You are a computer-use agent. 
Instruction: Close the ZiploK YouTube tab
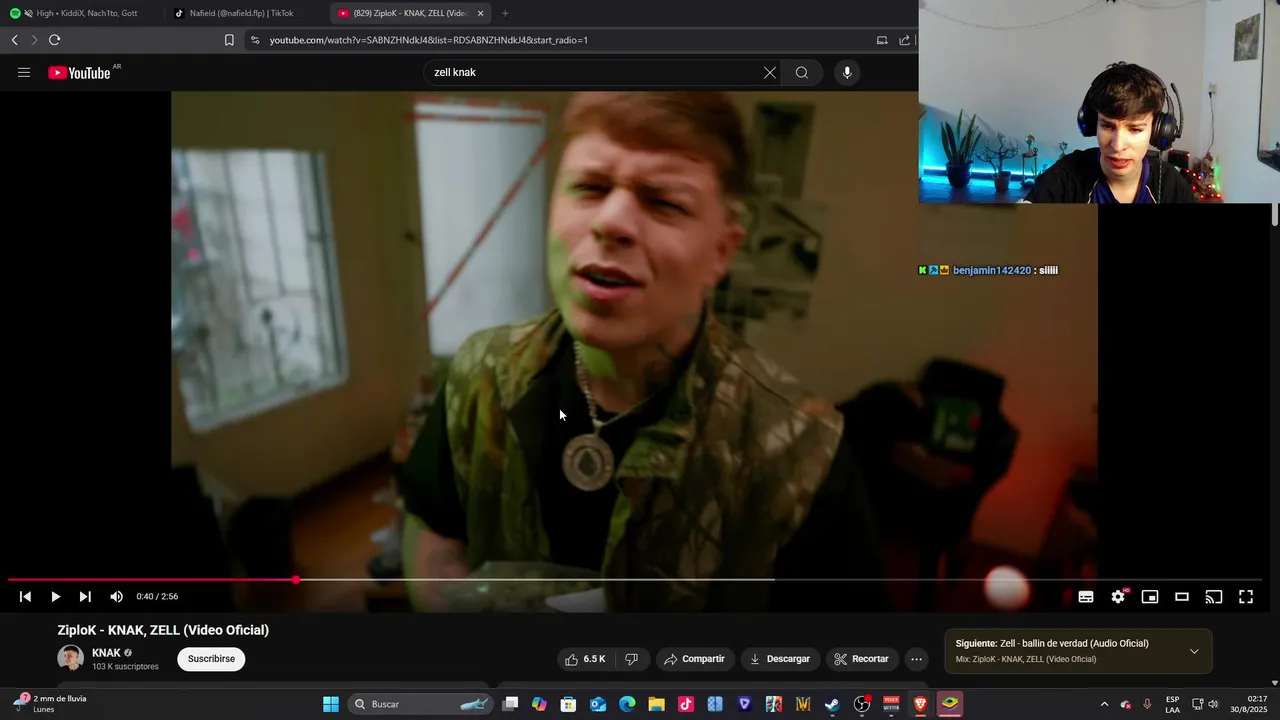(x=481, y=13)
